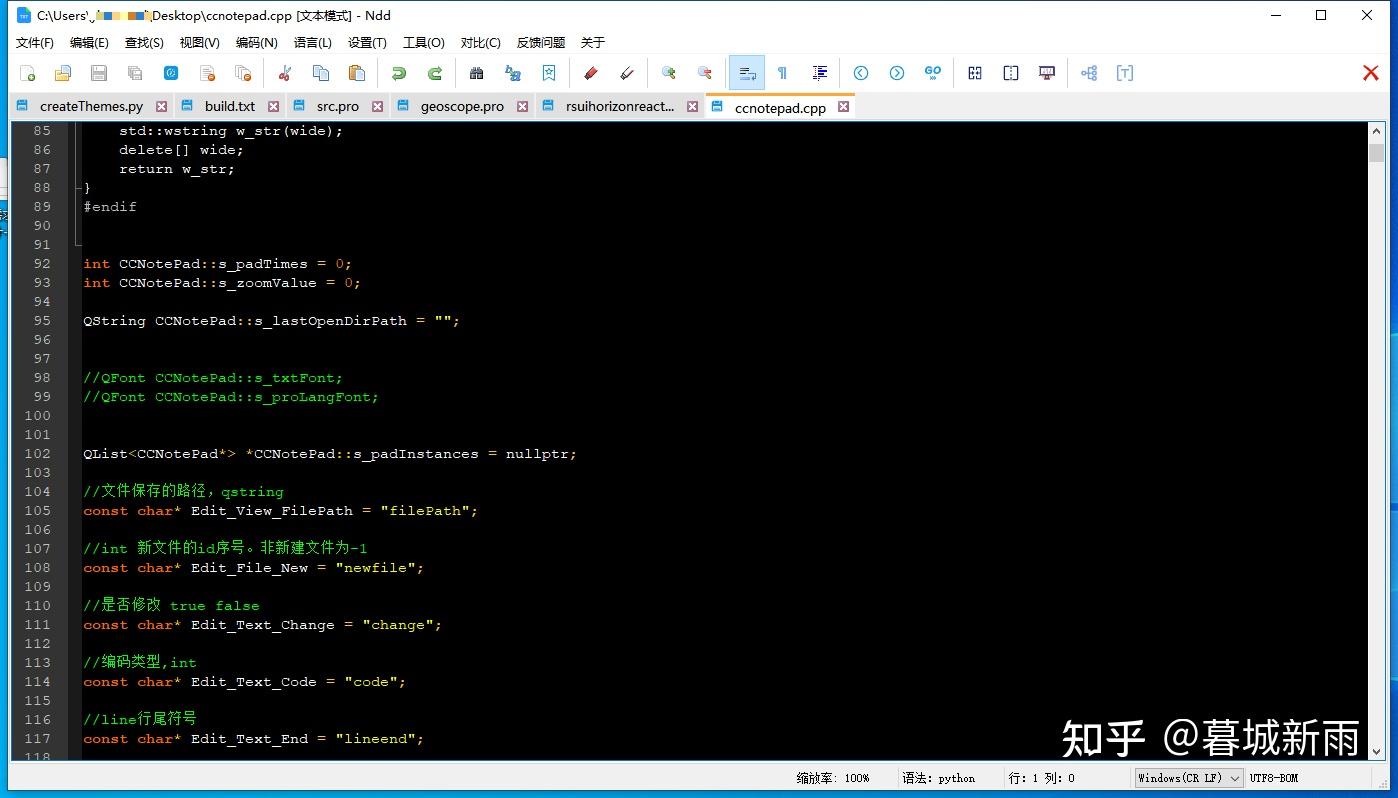This screenshot has width=1398, height=798.
Task: Open the 编辑(E) menu
Action: coord(89,42)
